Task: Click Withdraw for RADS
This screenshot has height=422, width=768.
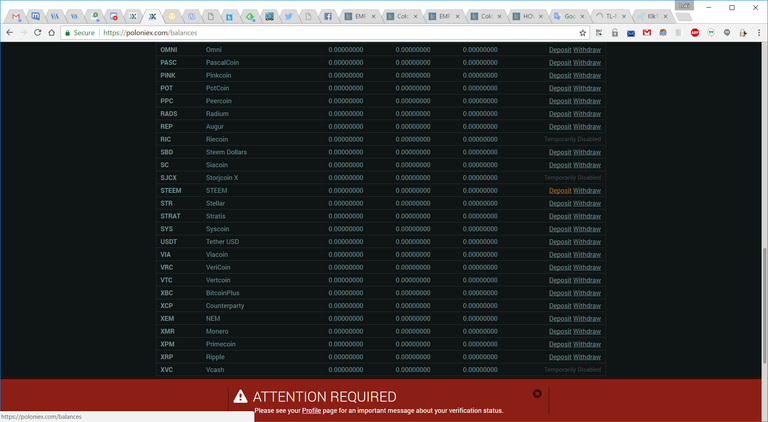Action: click(587, 114)
